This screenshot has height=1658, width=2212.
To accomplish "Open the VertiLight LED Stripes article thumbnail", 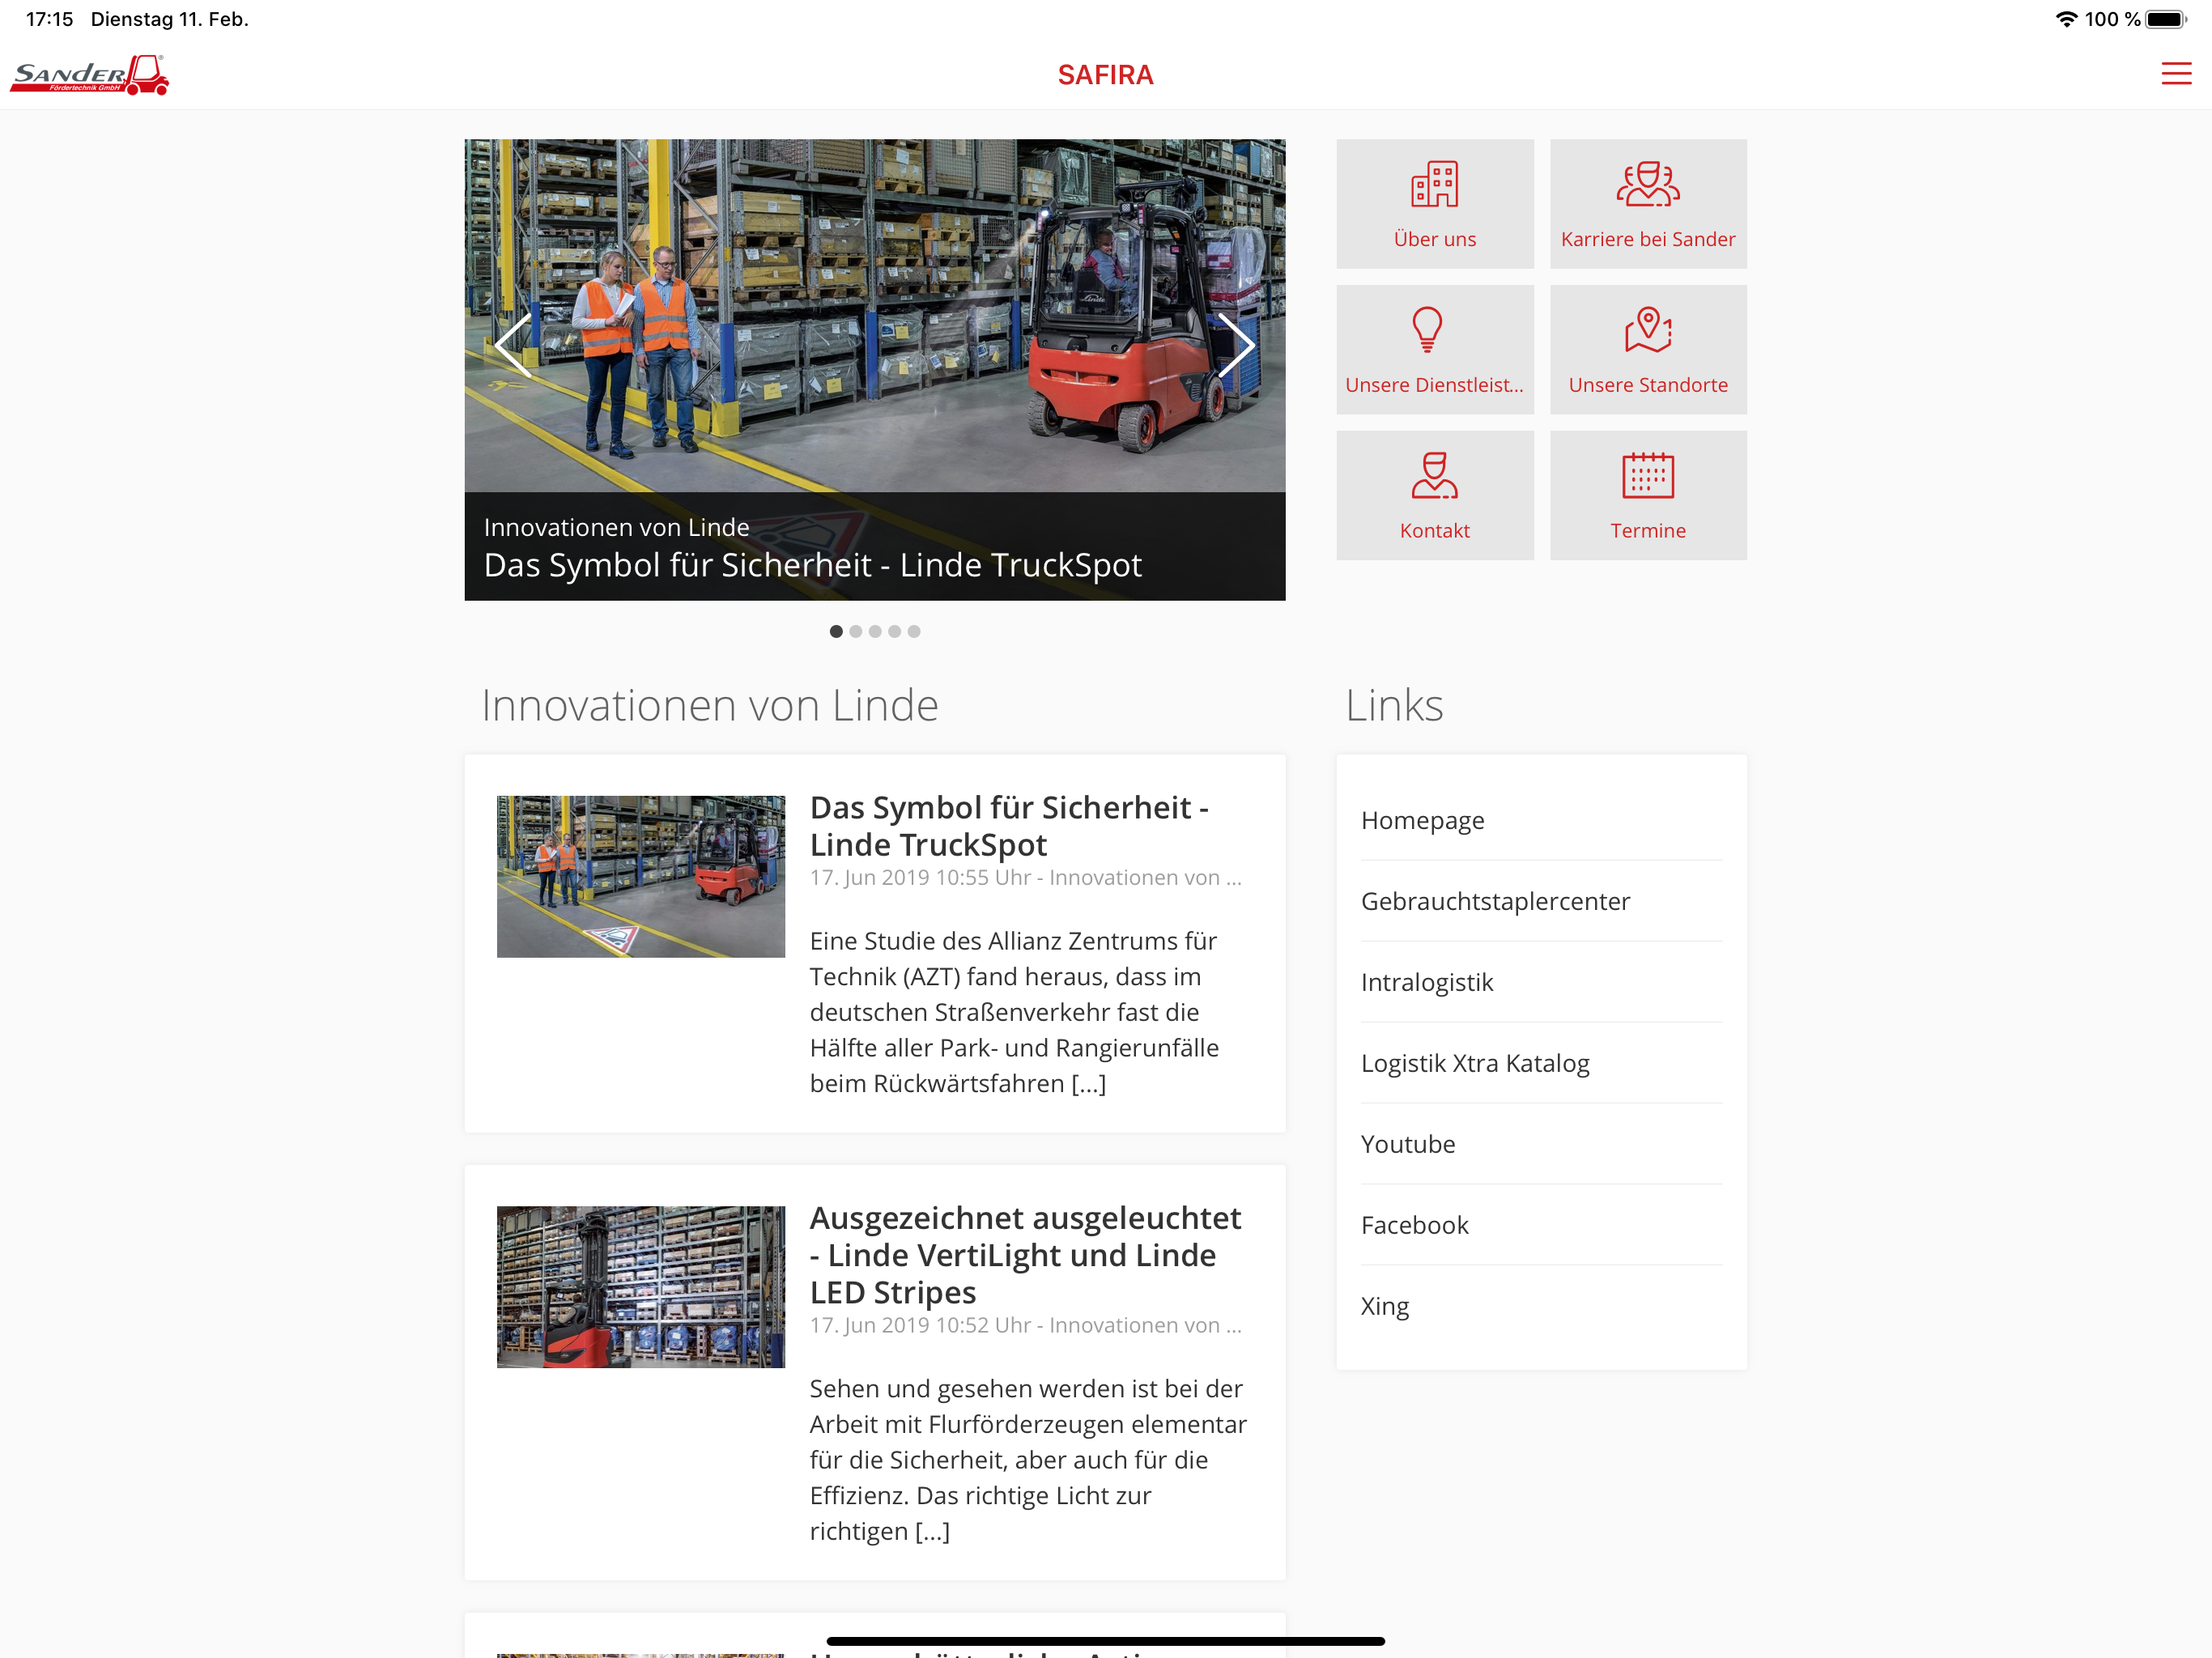I will click(641, 1286).
